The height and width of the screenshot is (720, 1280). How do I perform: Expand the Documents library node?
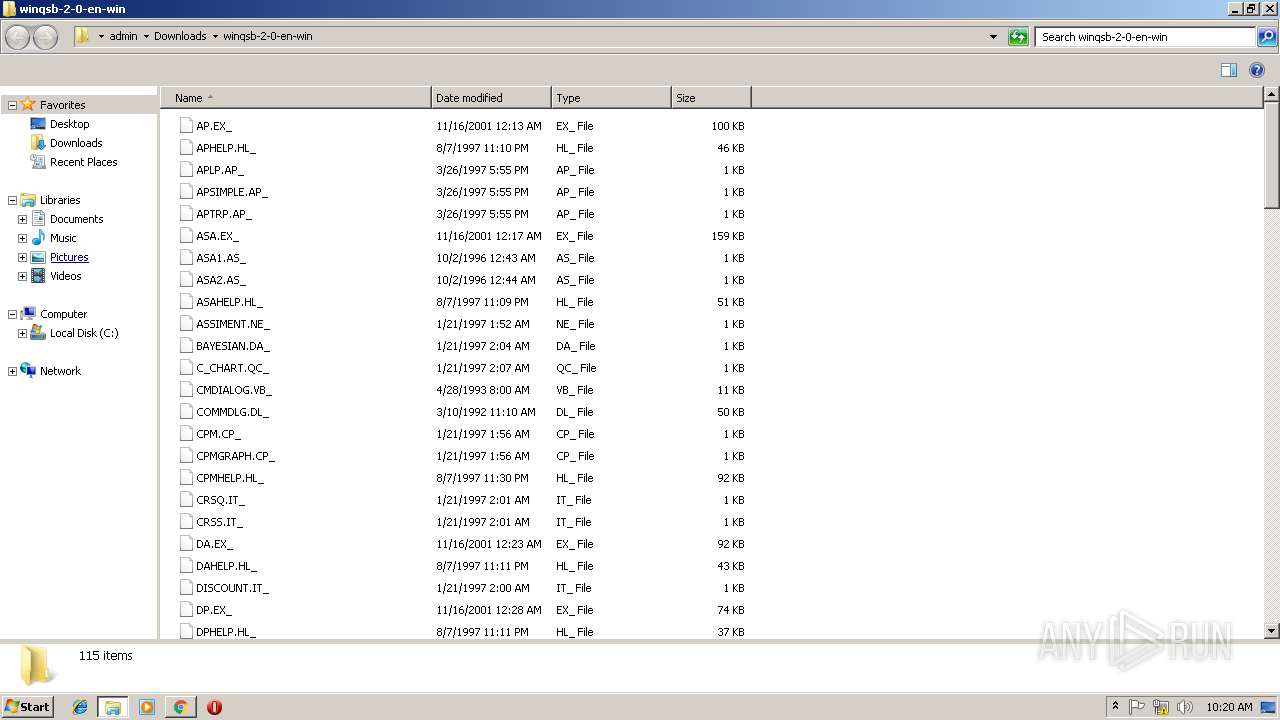pyautogui.click(x=22, y=219)
